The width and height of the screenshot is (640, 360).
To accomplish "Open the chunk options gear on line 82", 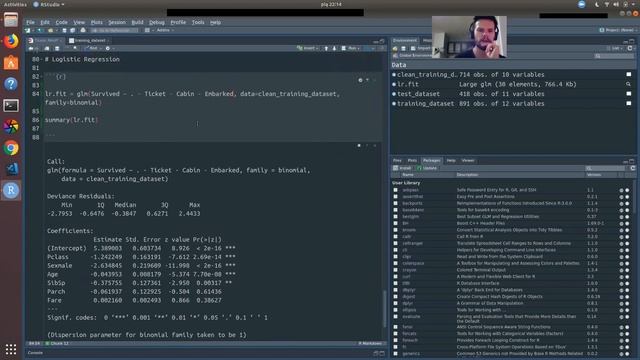I will (x=360, y=80).
